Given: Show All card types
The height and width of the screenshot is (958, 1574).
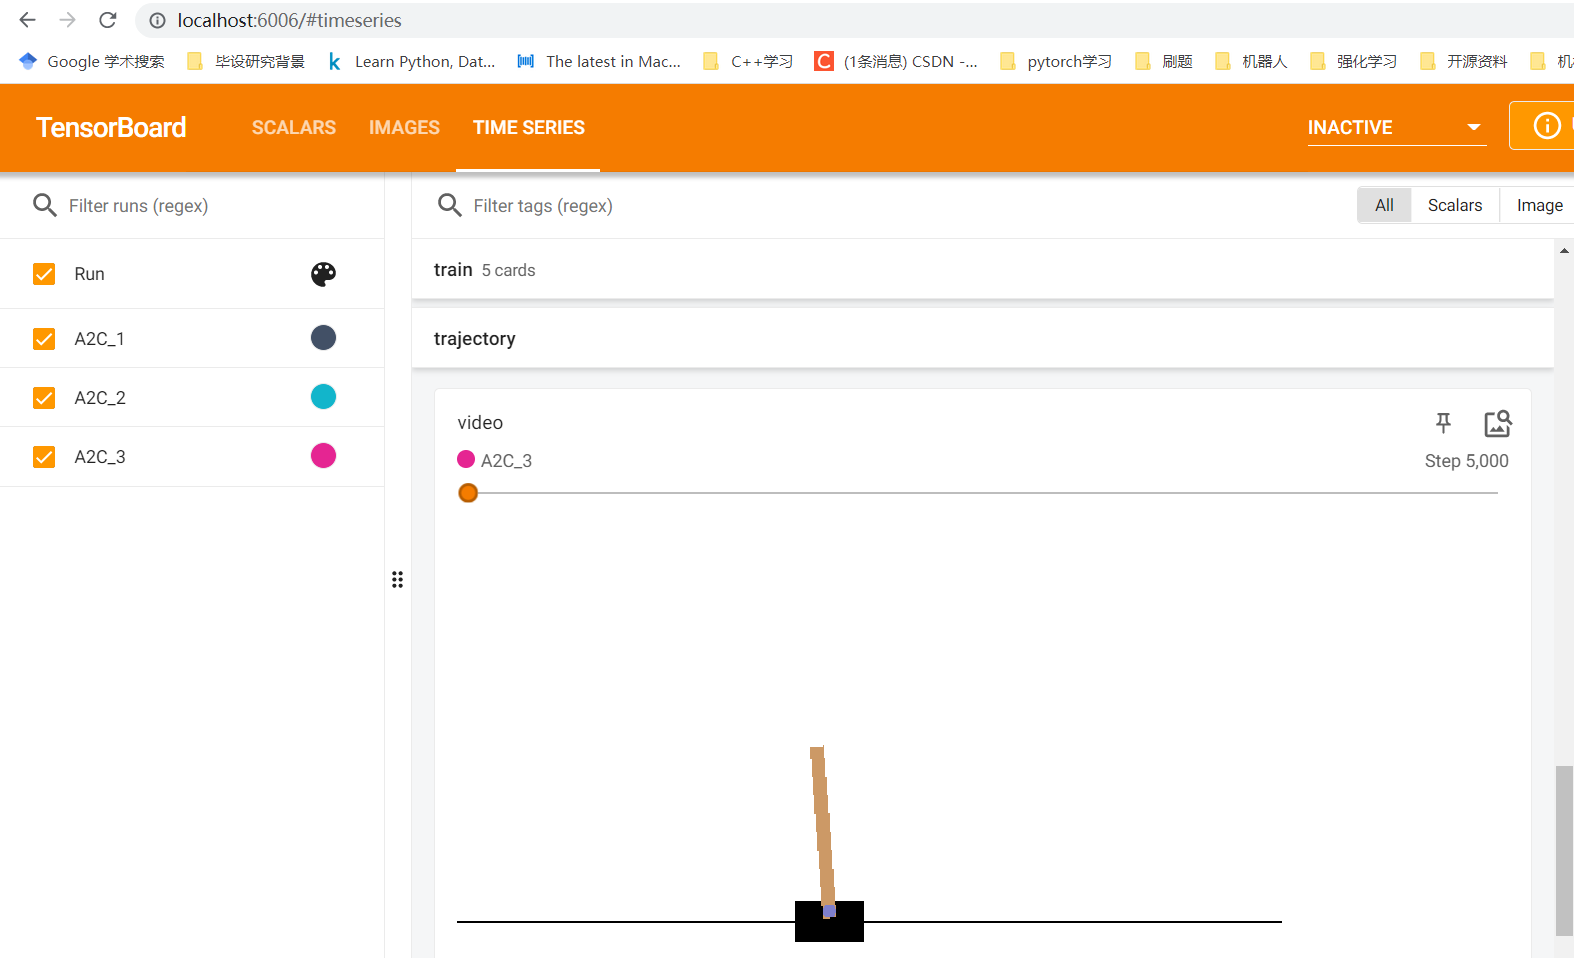Looking at the screenshot, I should (x=1384, y=205).
